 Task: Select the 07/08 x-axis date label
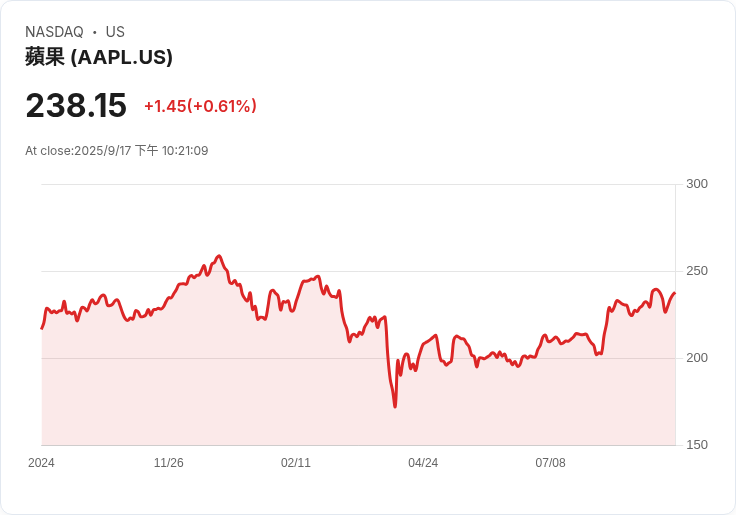[550, 463]
